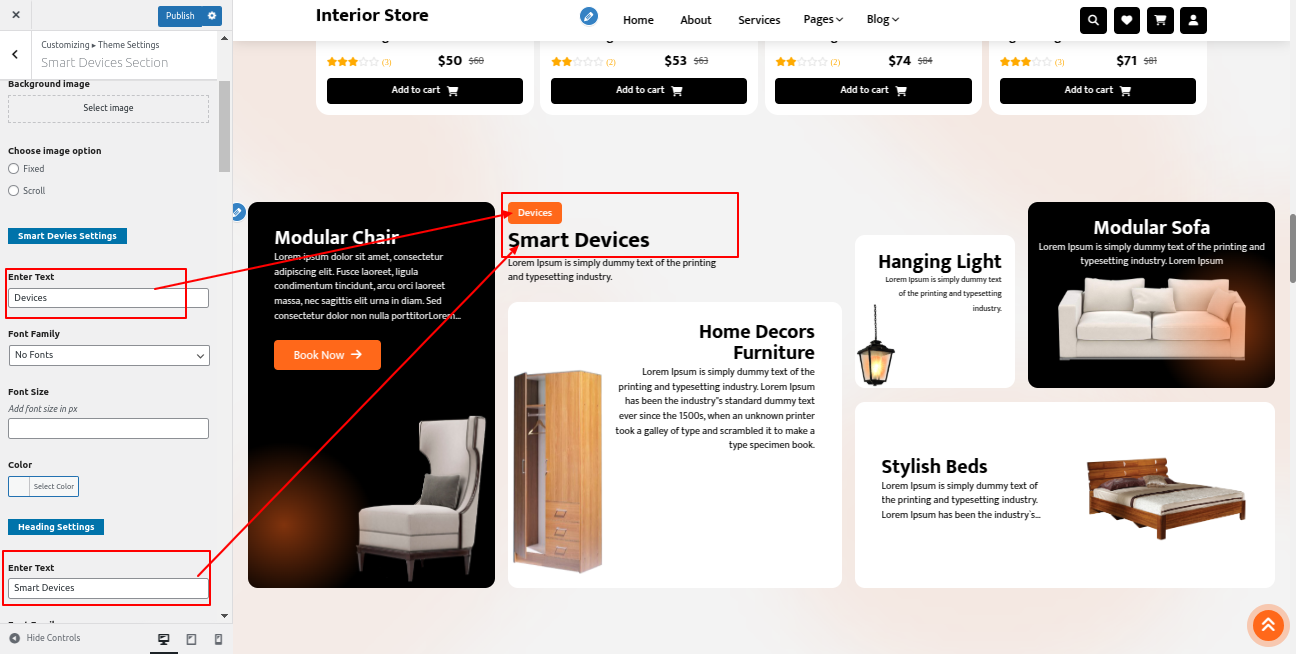Expand the Blog menu dropdown
1296x654 pixels.
[x=883, y=20]
